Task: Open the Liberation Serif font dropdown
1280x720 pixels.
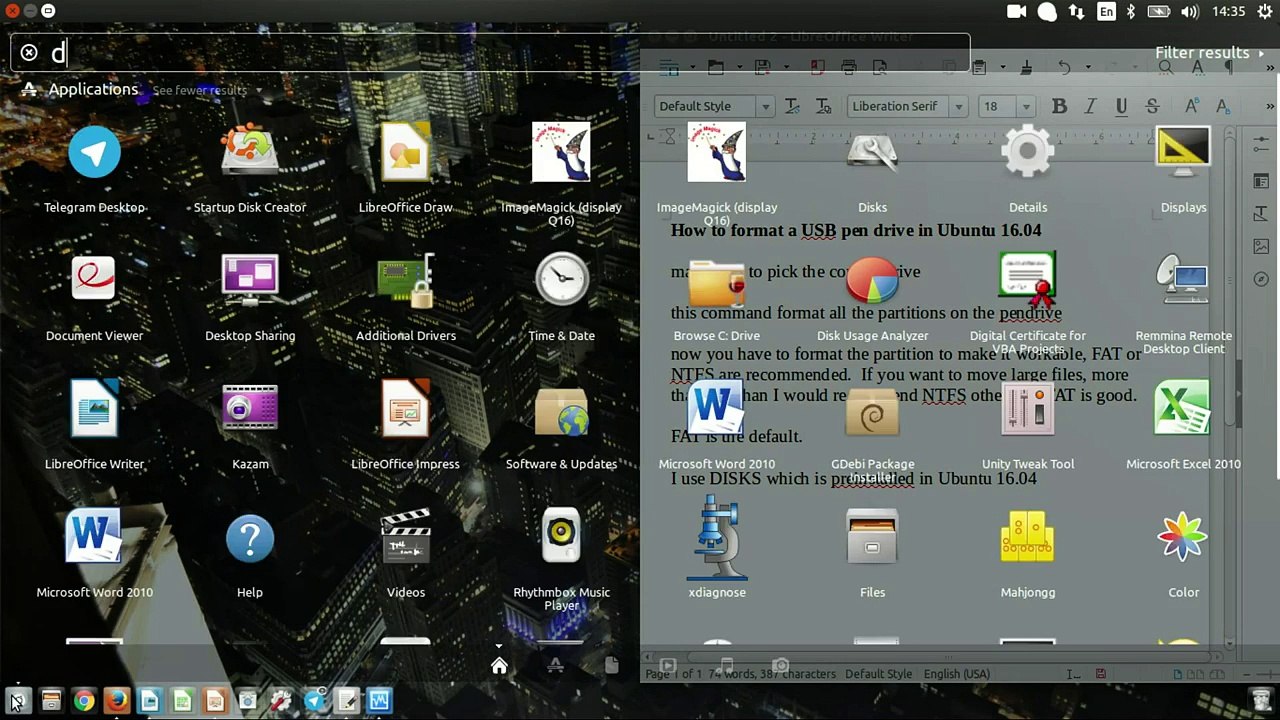Action: pyautogui.click(x=958, y=106)
